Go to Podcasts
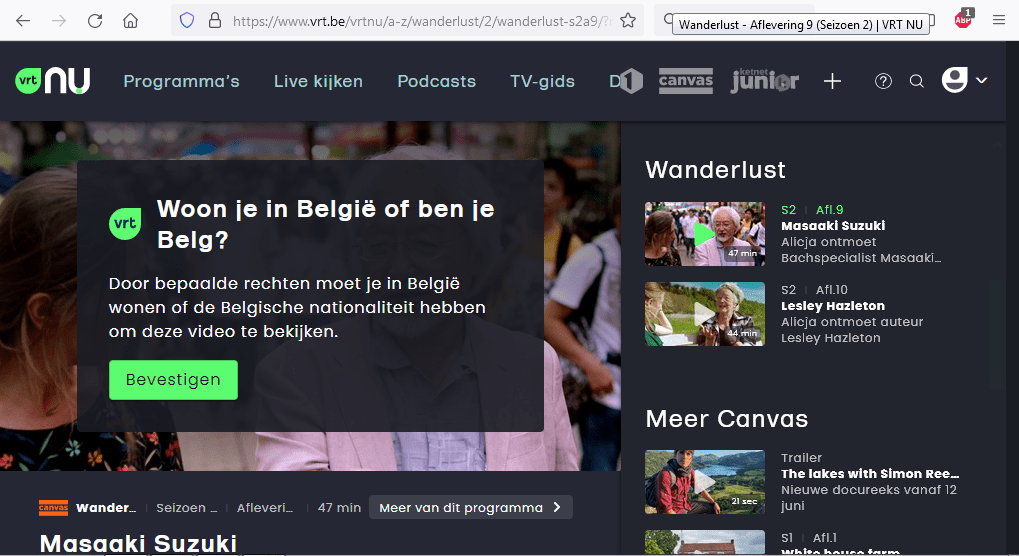This screenshot has height=556, width=1019. [437, 81]
